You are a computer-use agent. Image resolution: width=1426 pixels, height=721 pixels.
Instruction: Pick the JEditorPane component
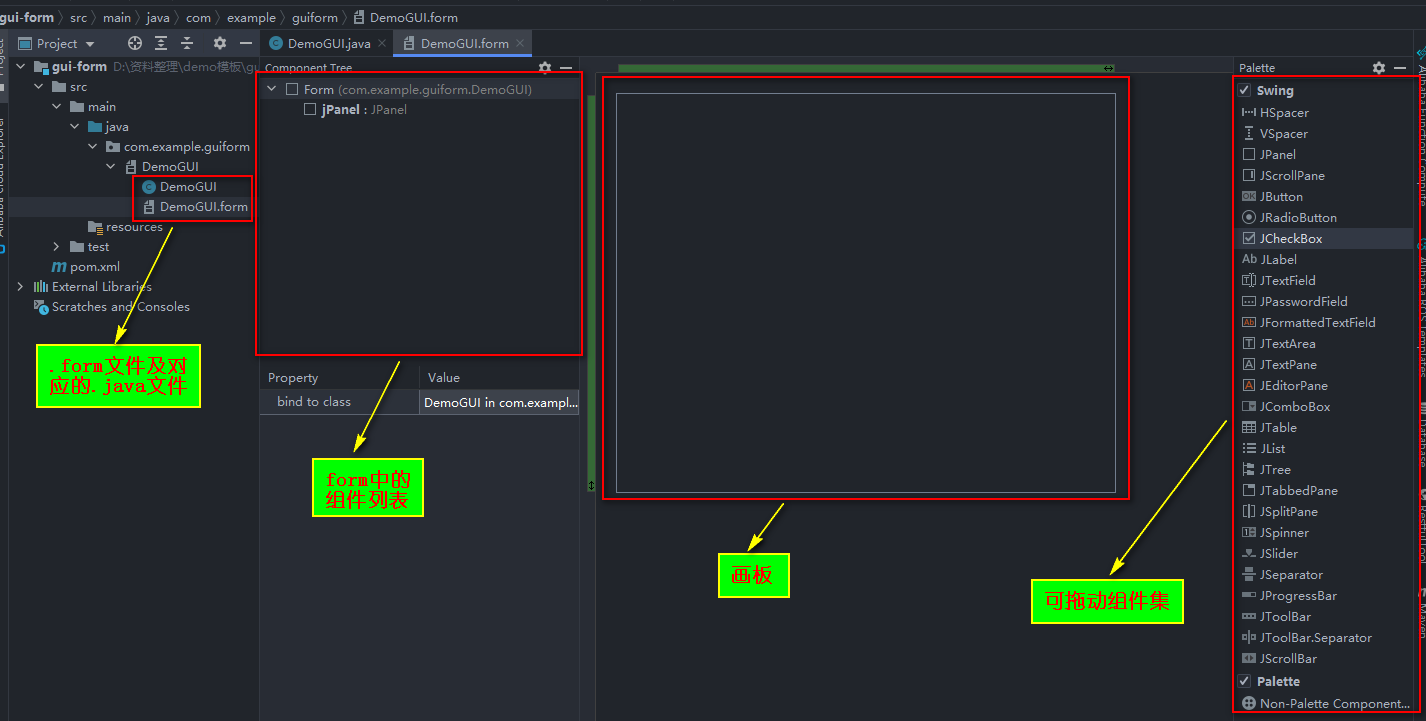pyautogui.click(x=1285, y=386)
